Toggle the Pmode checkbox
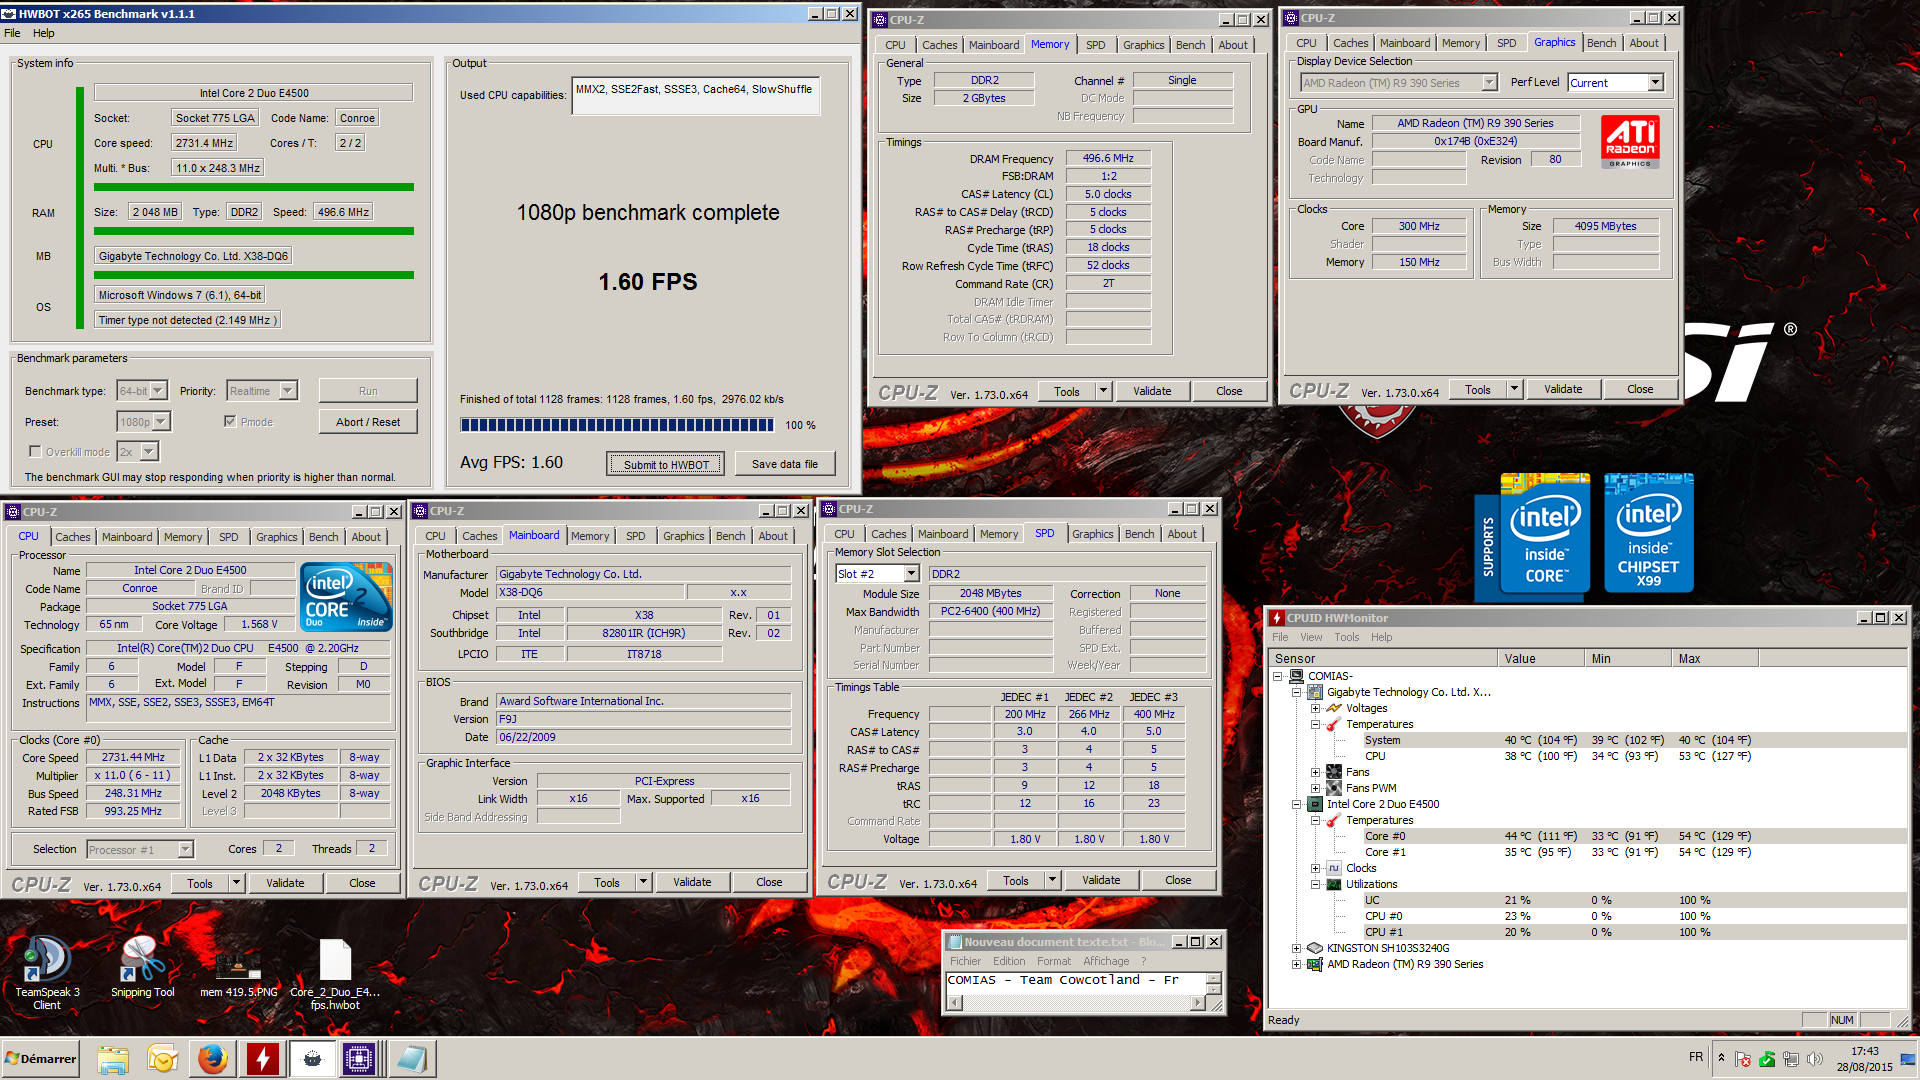Screen dimensions: 1920x1080 (230, 421)
